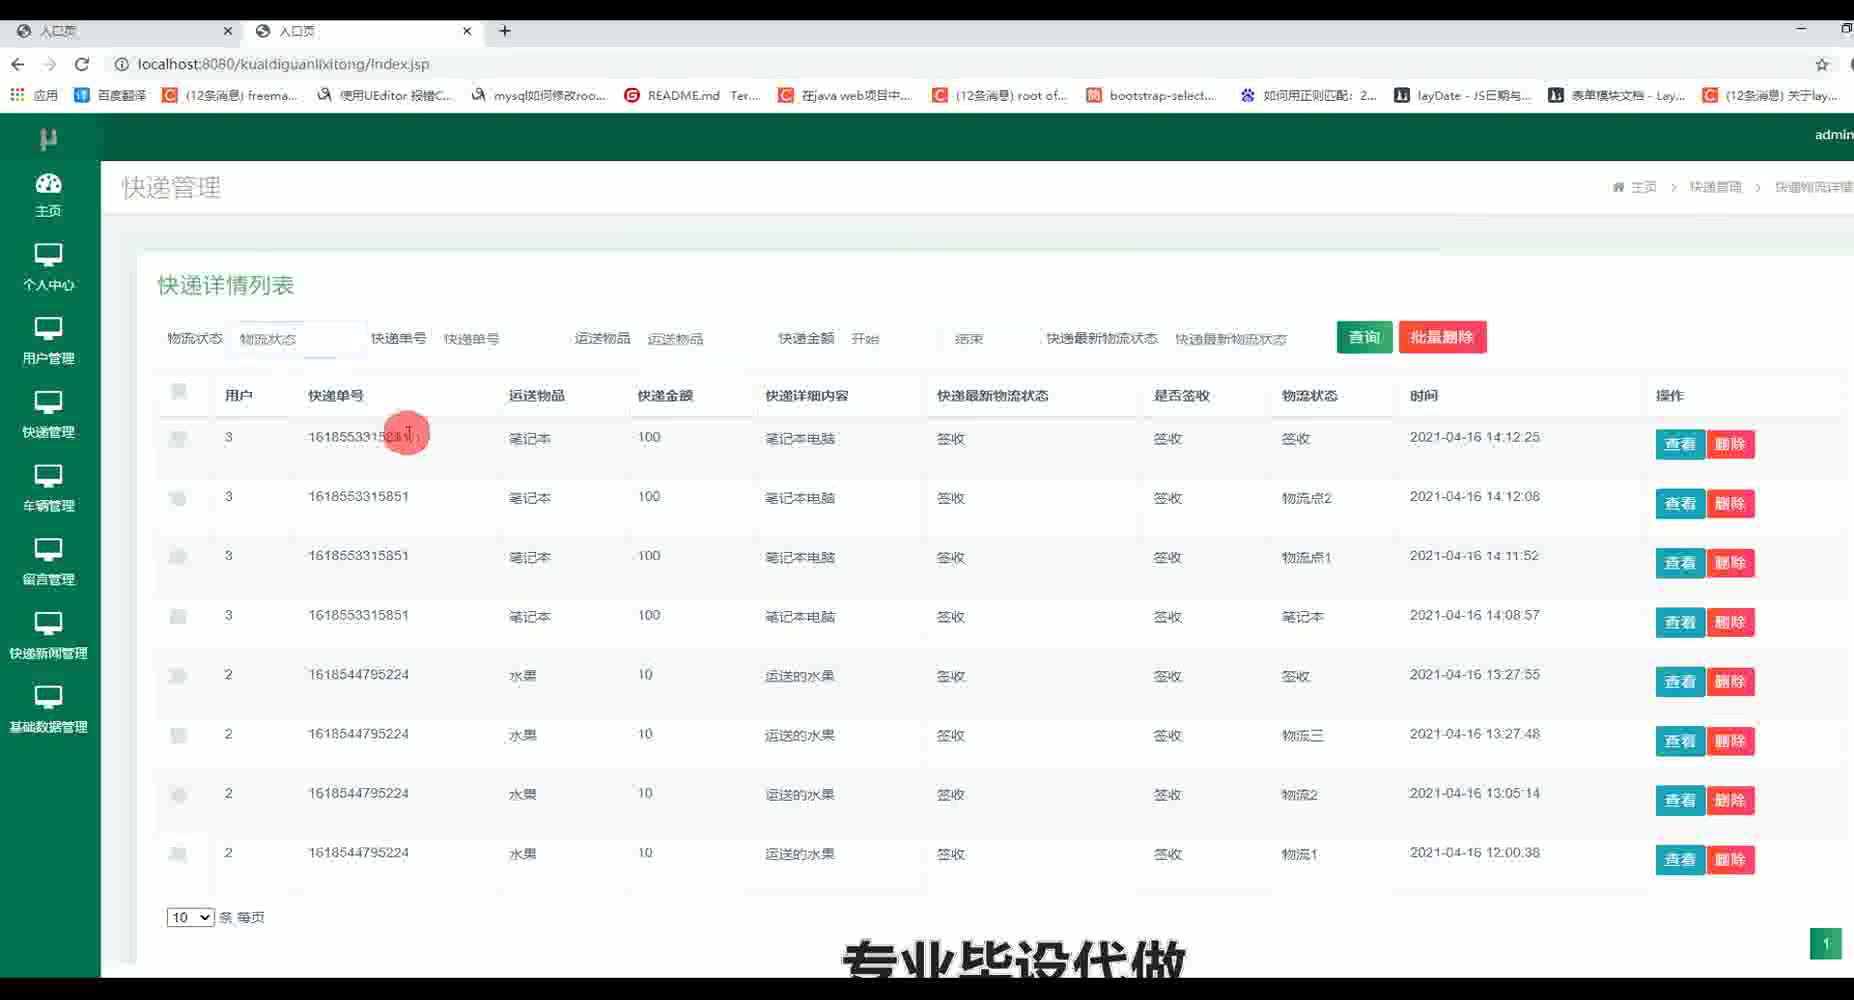Focus the 运送物品 search field
The image size is (1854, 1000).
click(704, 339)
